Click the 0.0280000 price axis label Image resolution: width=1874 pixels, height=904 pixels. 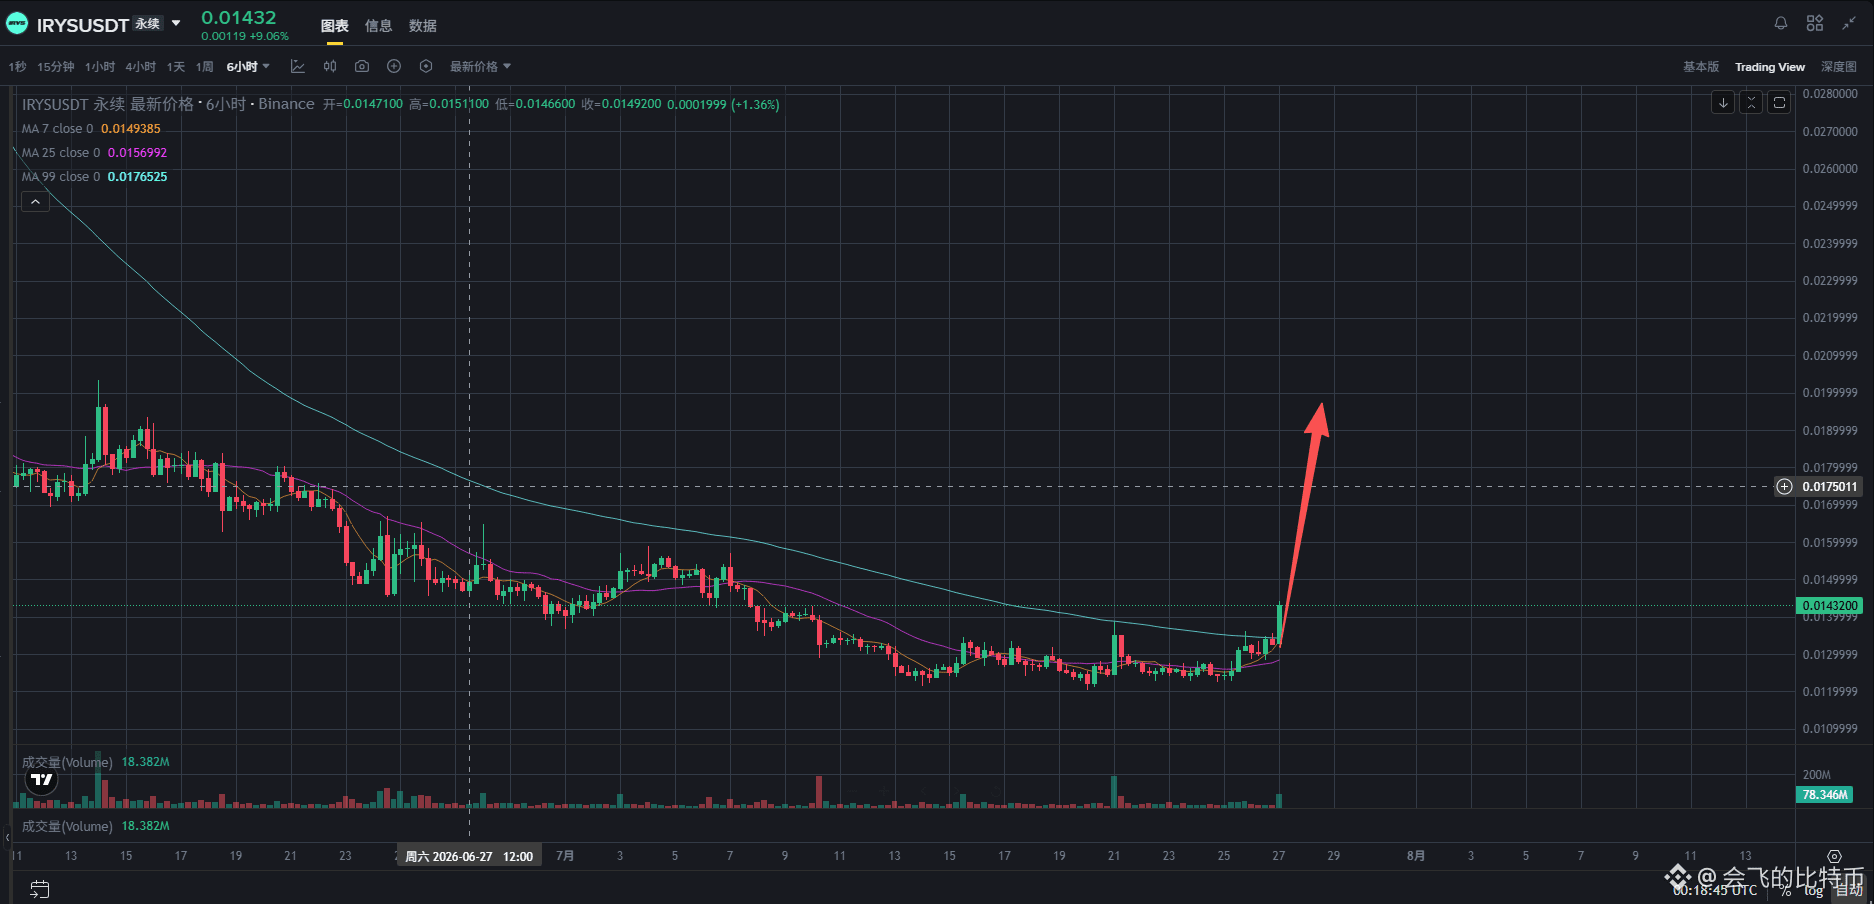(1830, 94)
